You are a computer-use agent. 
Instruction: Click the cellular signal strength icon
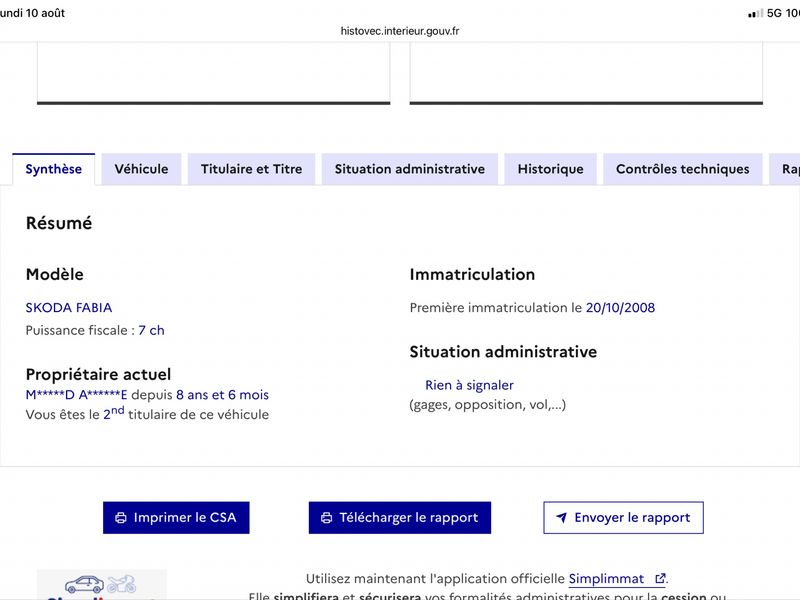(756, 13)
